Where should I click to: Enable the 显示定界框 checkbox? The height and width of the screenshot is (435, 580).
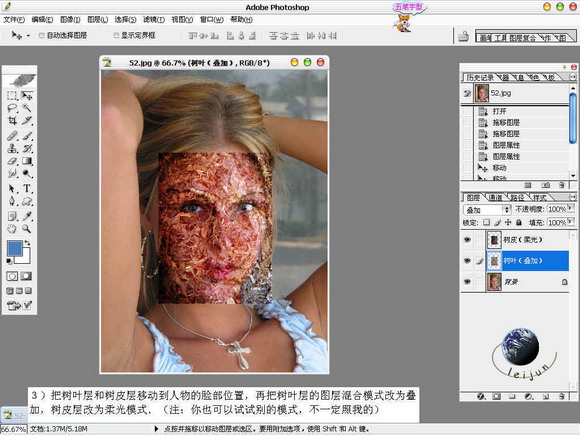pos(116,36)
